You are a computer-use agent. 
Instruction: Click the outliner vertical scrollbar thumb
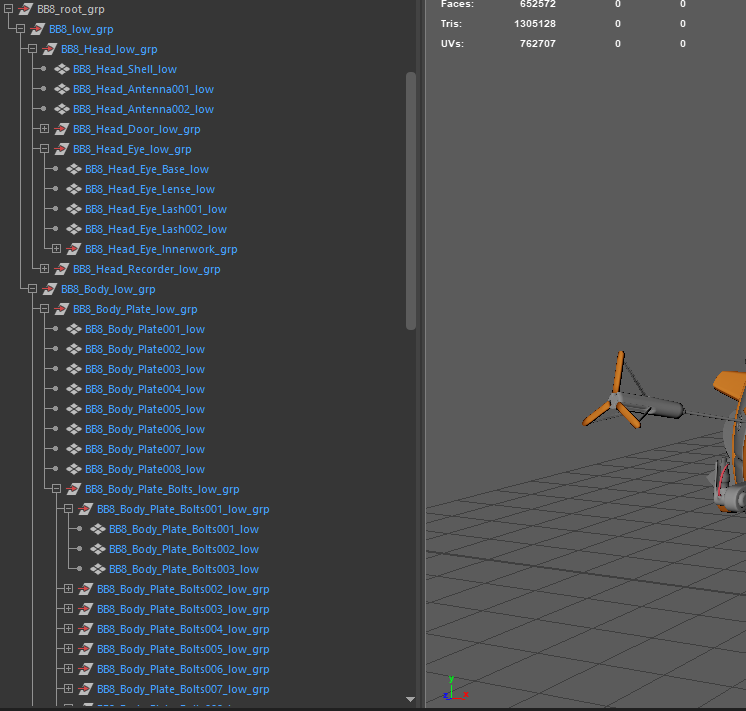[x=411, y=200]
